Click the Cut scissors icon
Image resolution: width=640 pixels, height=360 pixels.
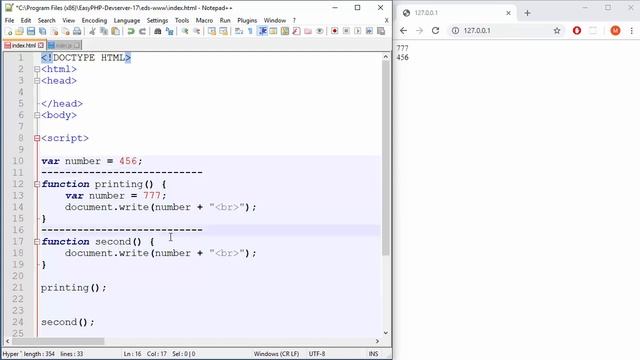92,31
